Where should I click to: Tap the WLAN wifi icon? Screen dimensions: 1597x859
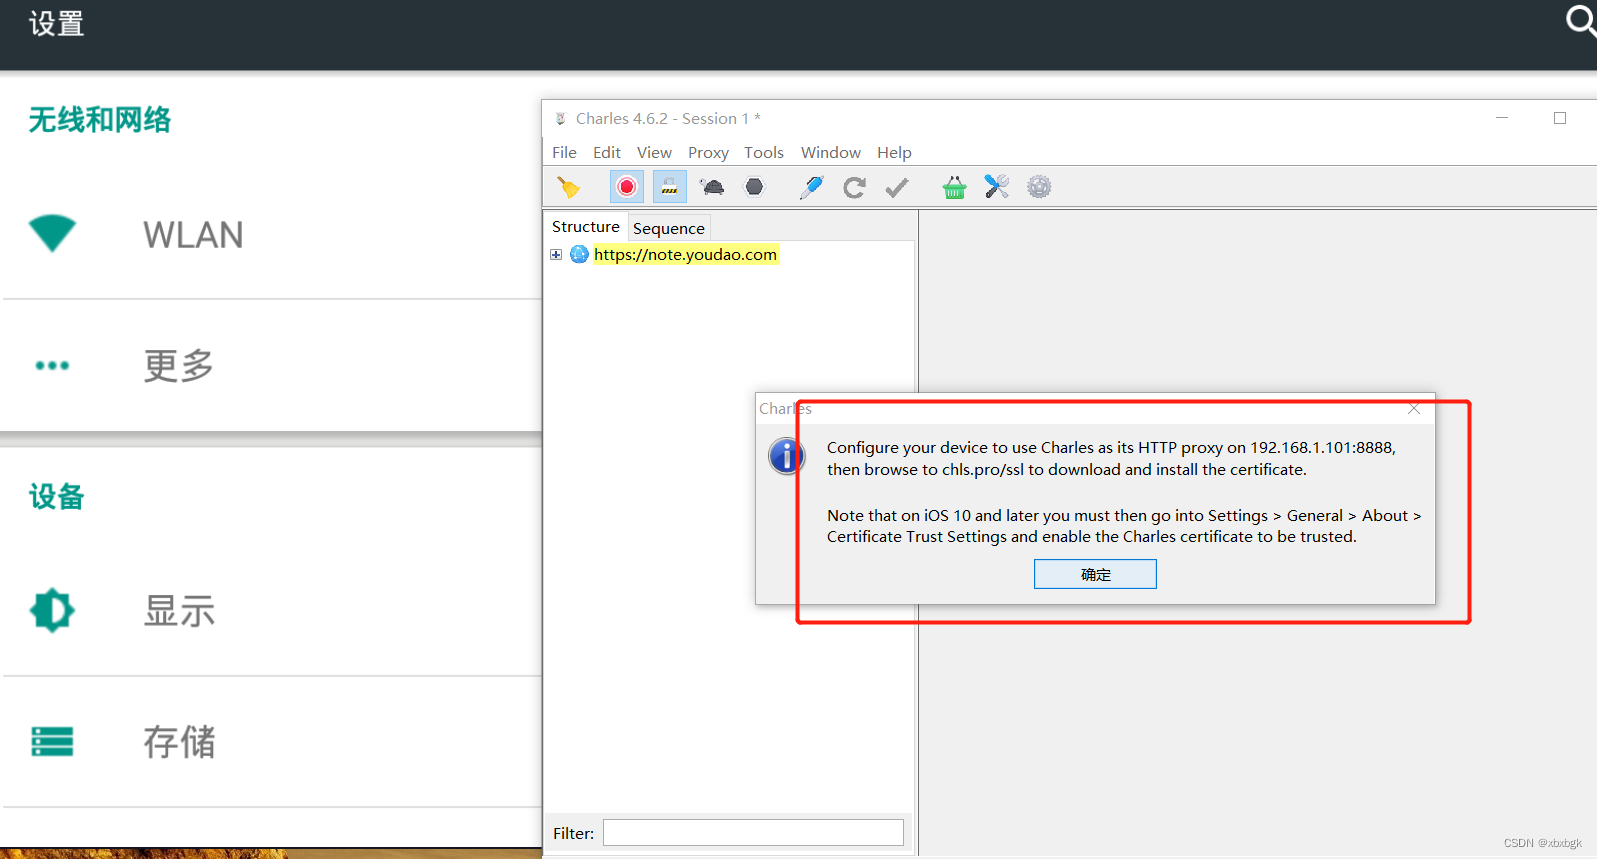52,233
